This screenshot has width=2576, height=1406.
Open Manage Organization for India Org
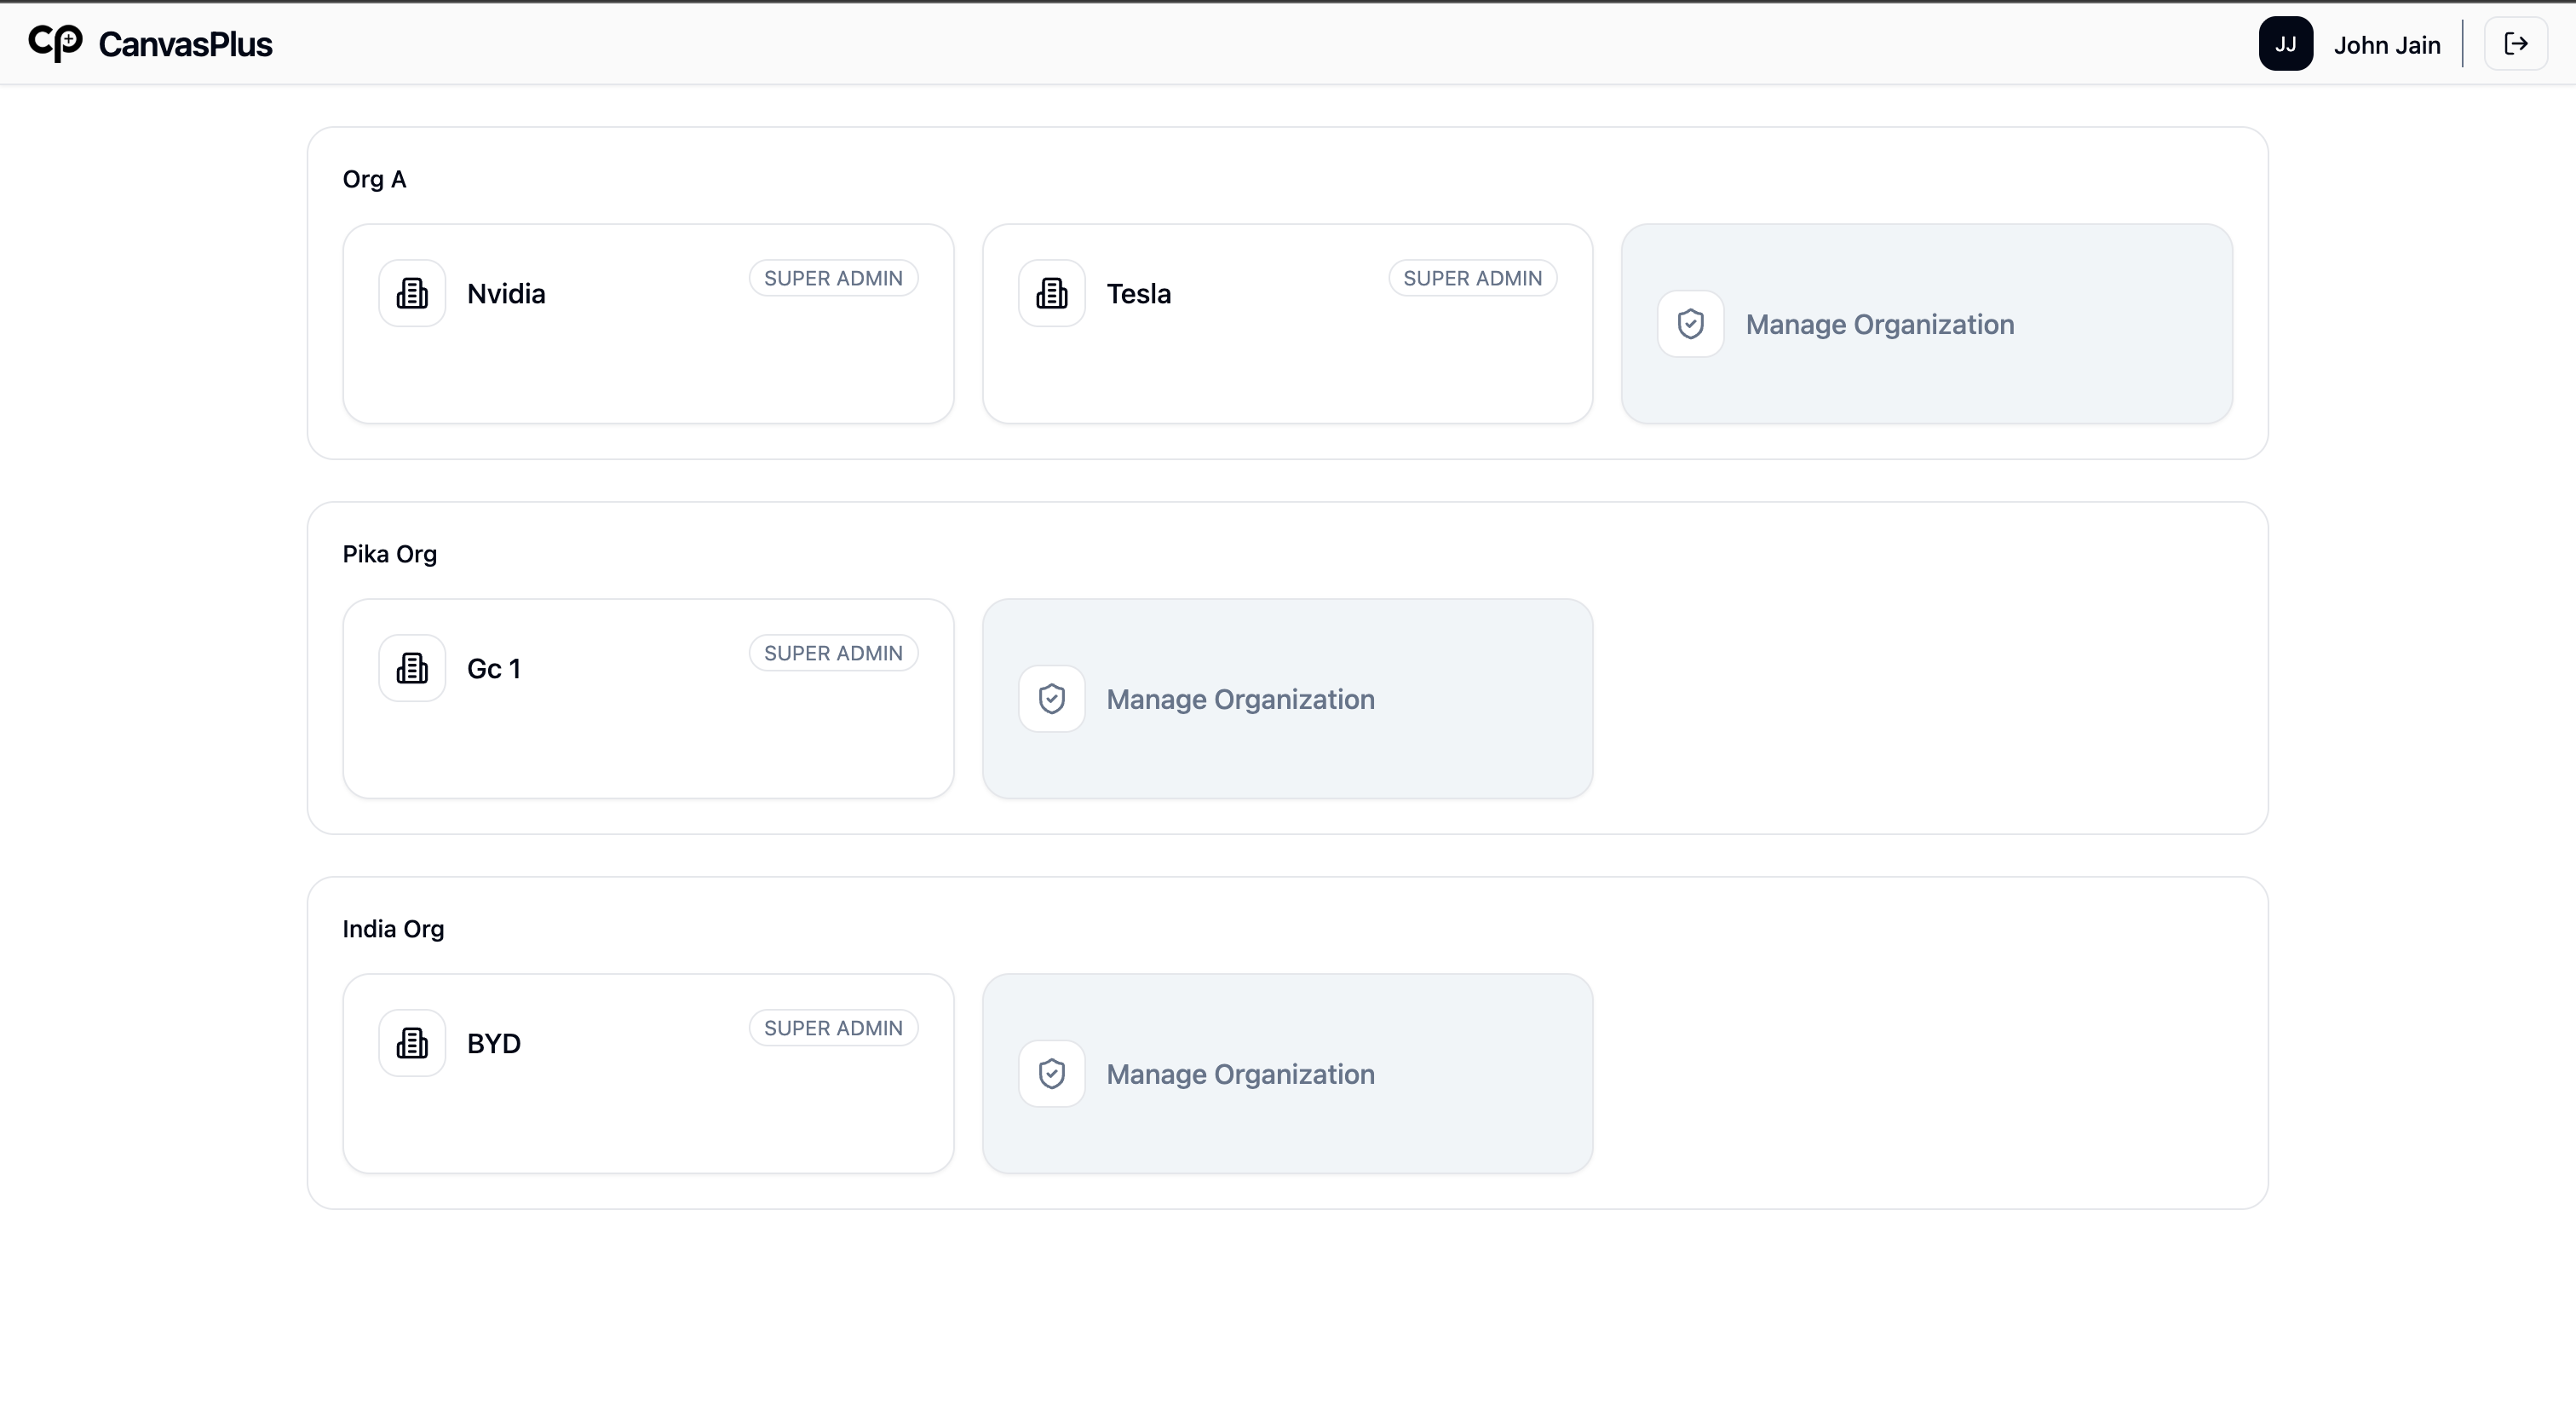[x=1287, y=1074]
